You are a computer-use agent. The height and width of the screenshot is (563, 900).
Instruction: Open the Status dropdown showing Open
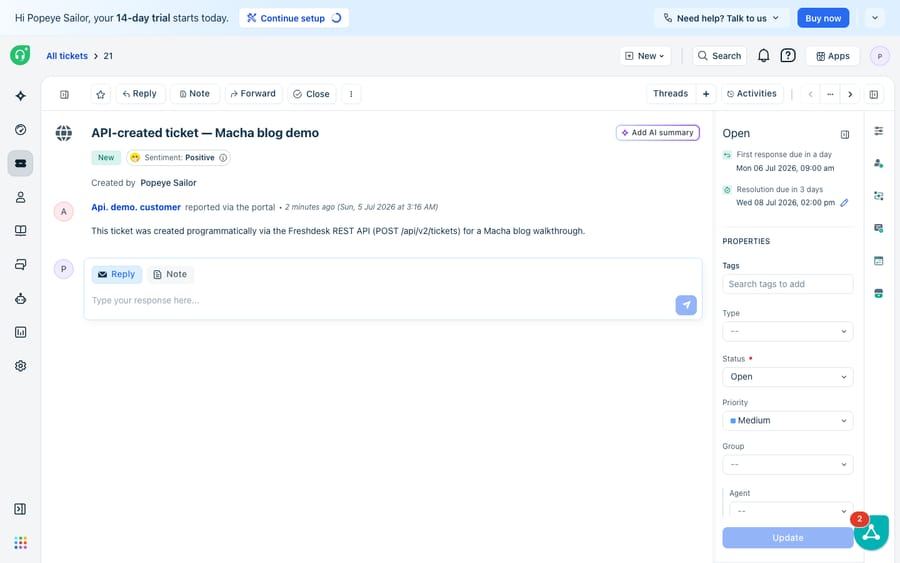click(x=788, y=377)
